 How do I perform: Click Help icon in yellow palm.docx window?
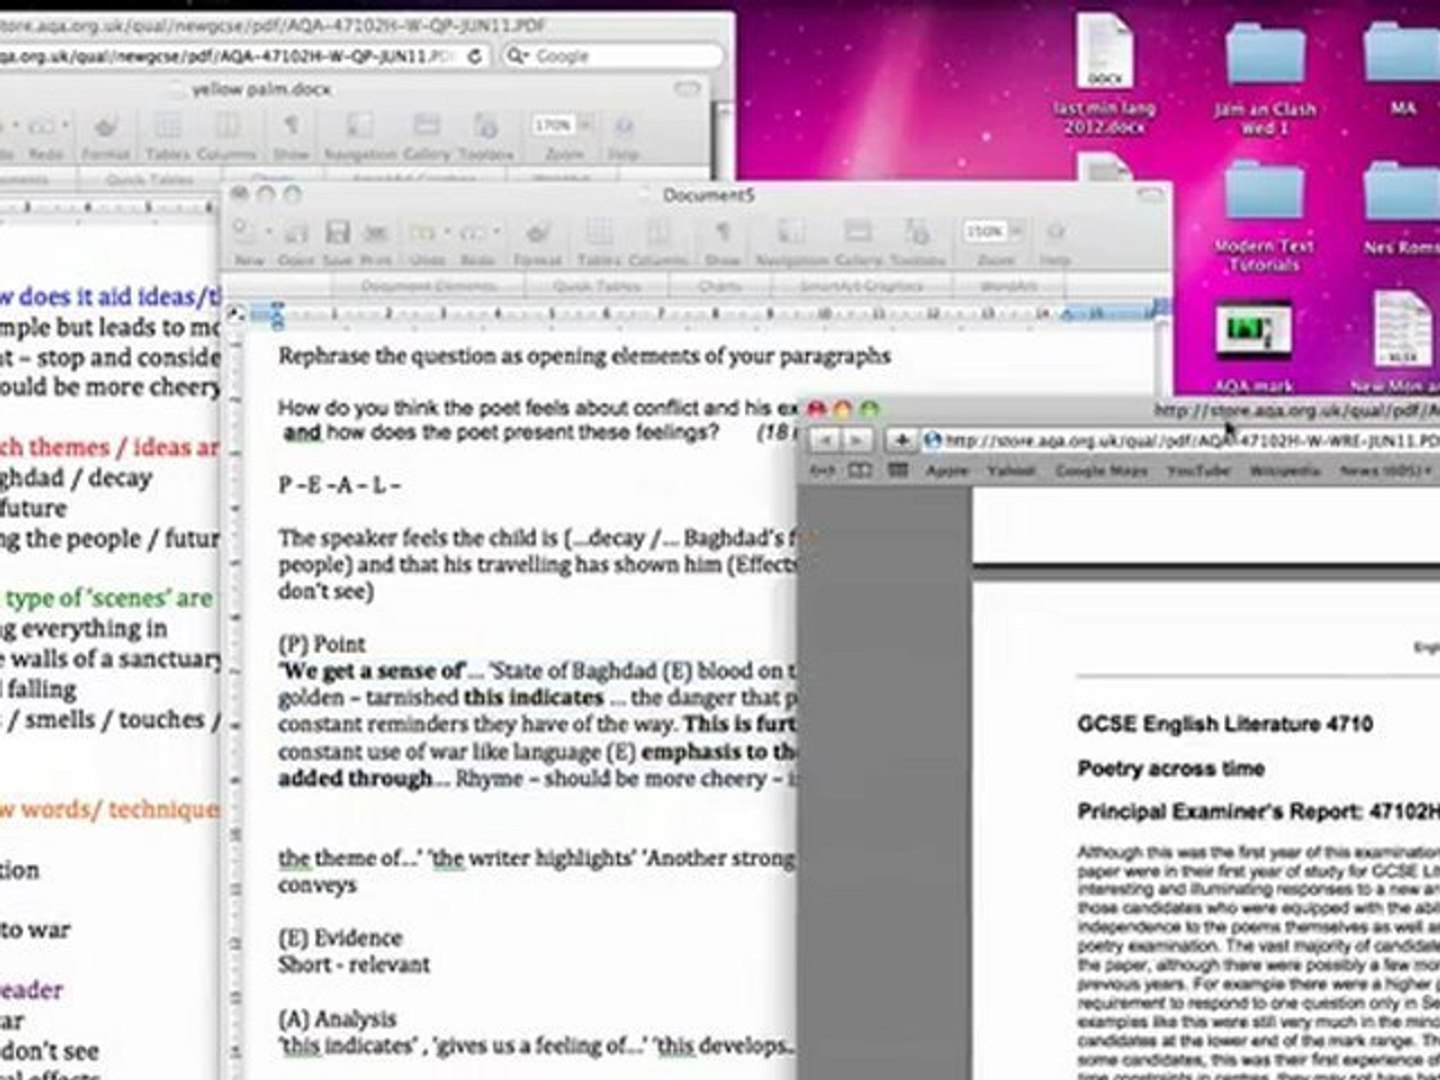[623, 128]
